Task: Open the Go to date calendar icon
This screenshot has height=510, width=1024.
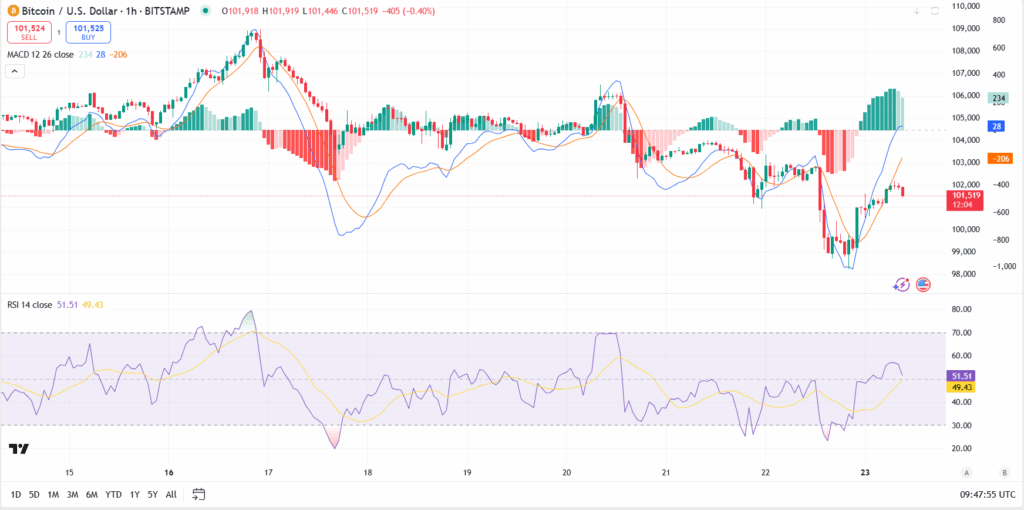Action: (x=199, y=494)
